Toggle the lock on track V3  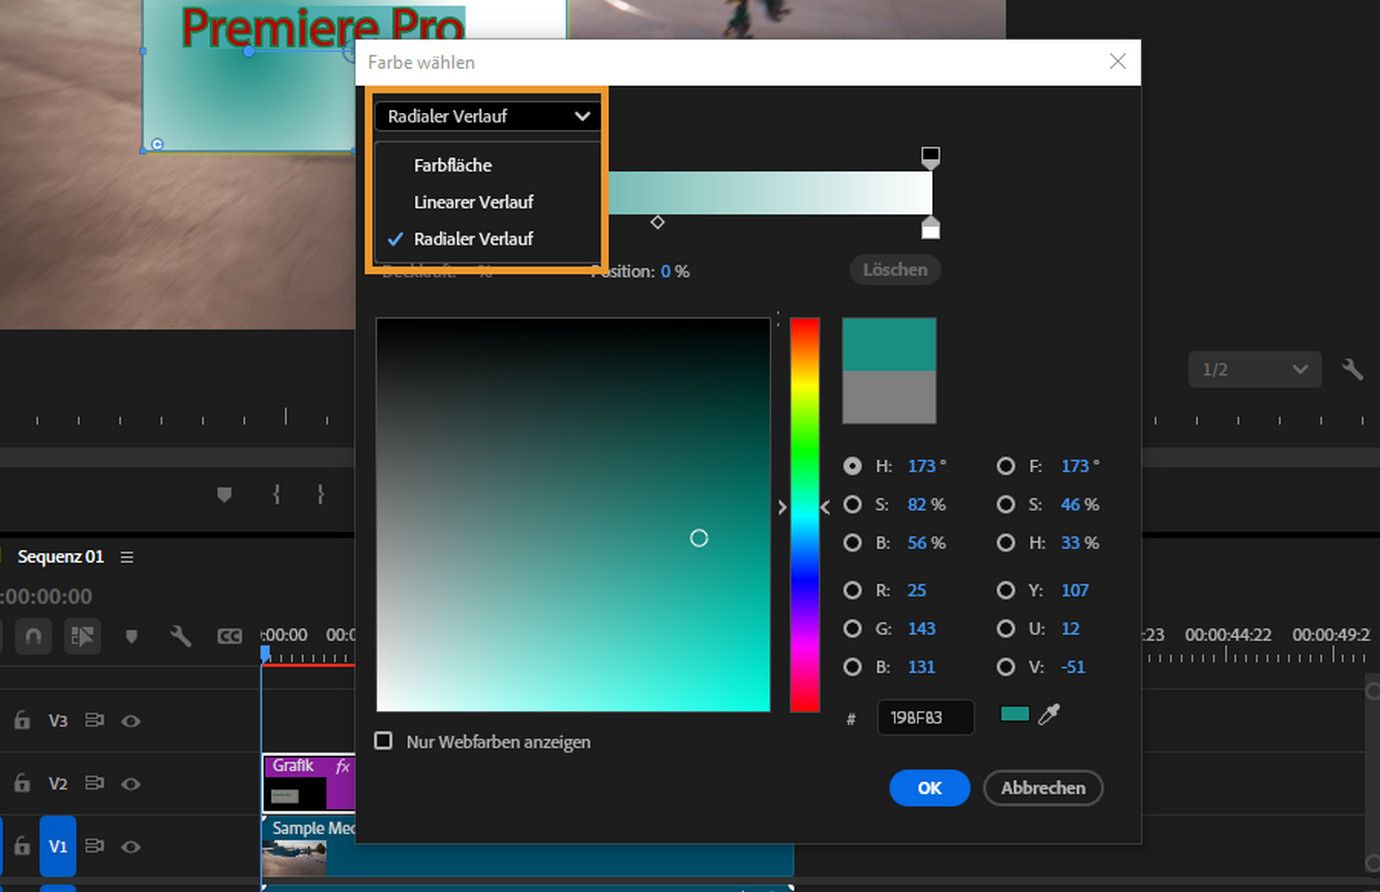tap(21, 720)
